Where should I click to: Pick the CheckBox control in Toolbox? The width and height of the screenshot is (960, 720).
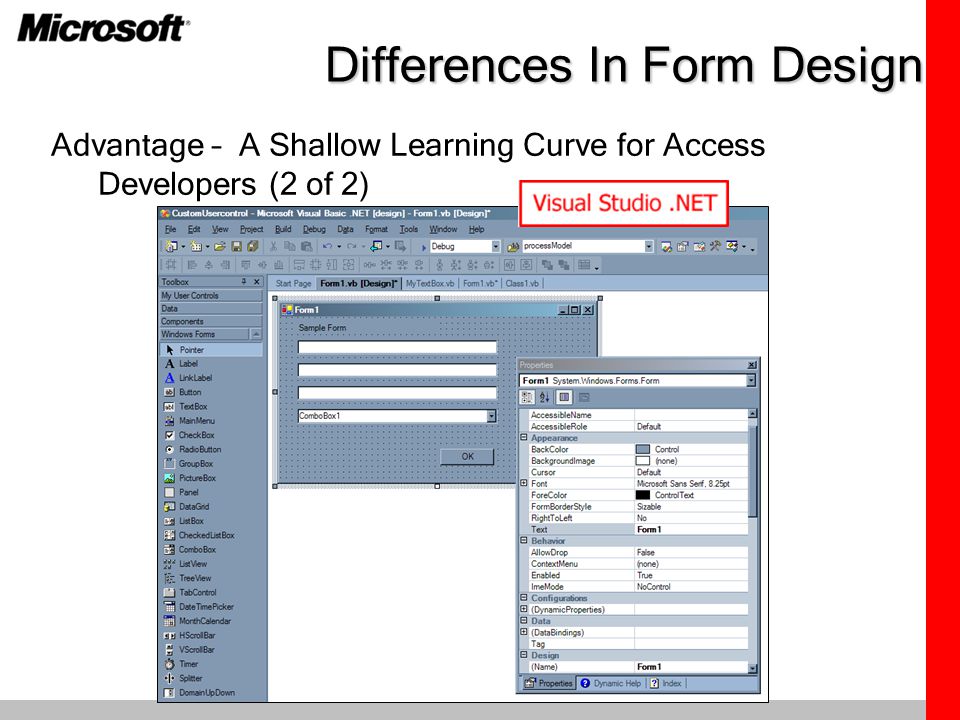click(x=189, y=435)
